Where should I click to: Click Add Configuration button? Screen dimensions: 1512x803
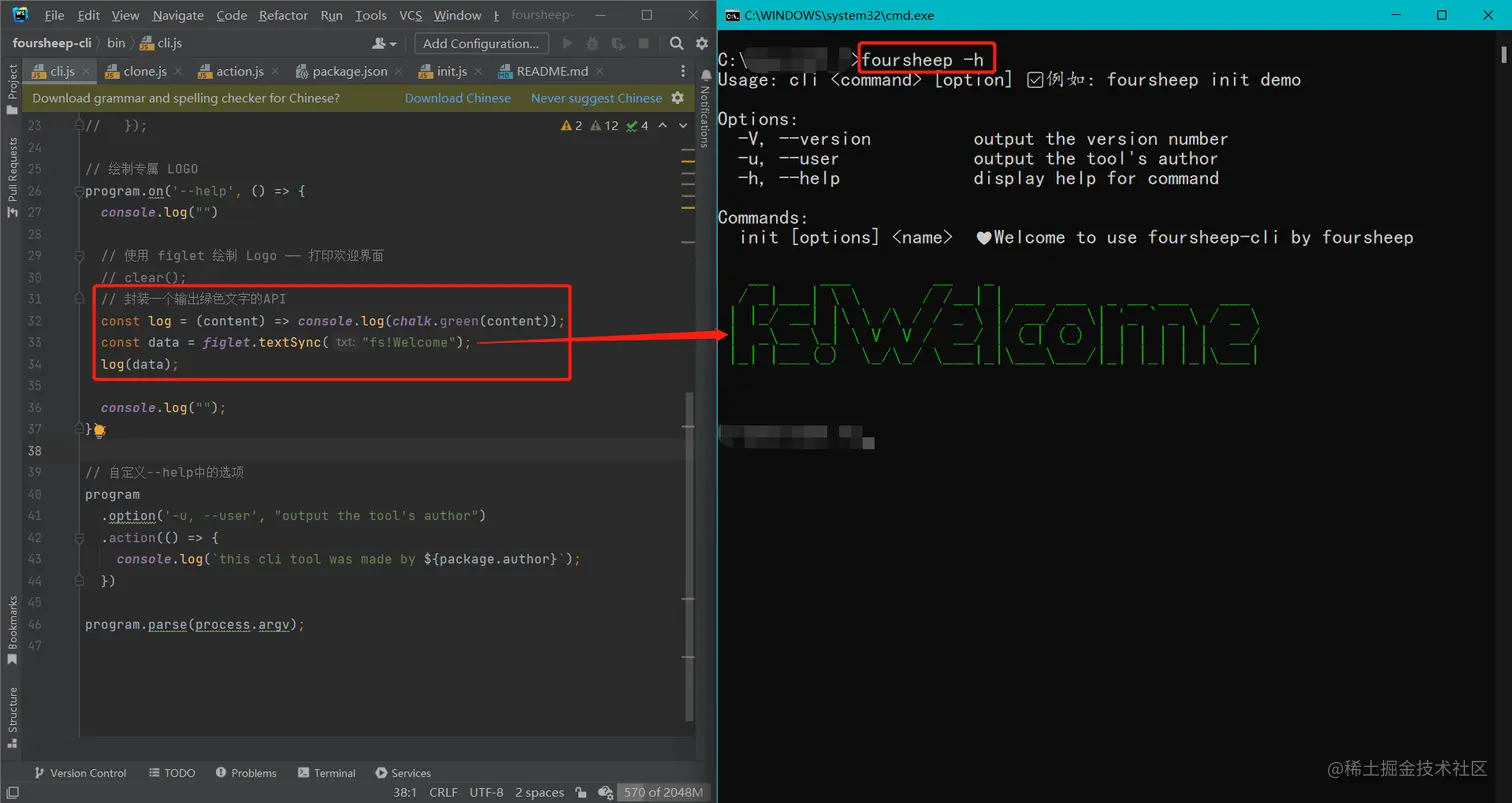480,43
